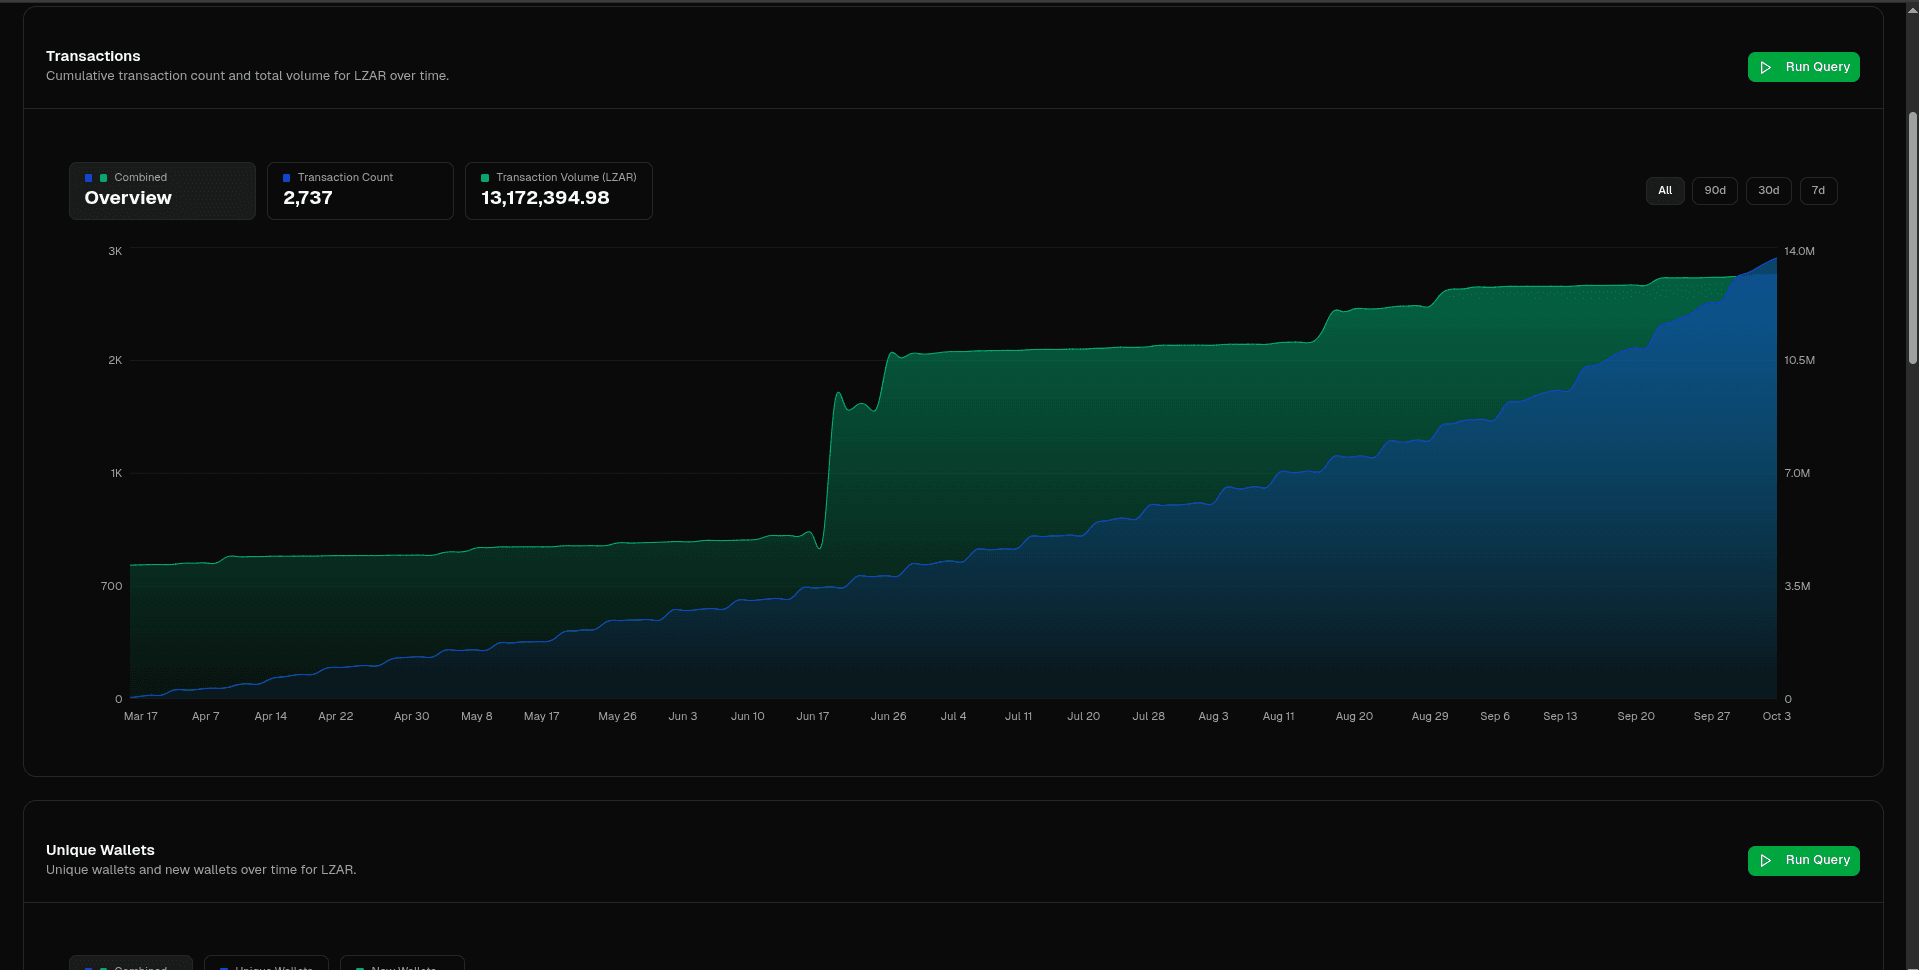Click the 3K left axis label
1919x970 pixels.
[x=115, y=251]
